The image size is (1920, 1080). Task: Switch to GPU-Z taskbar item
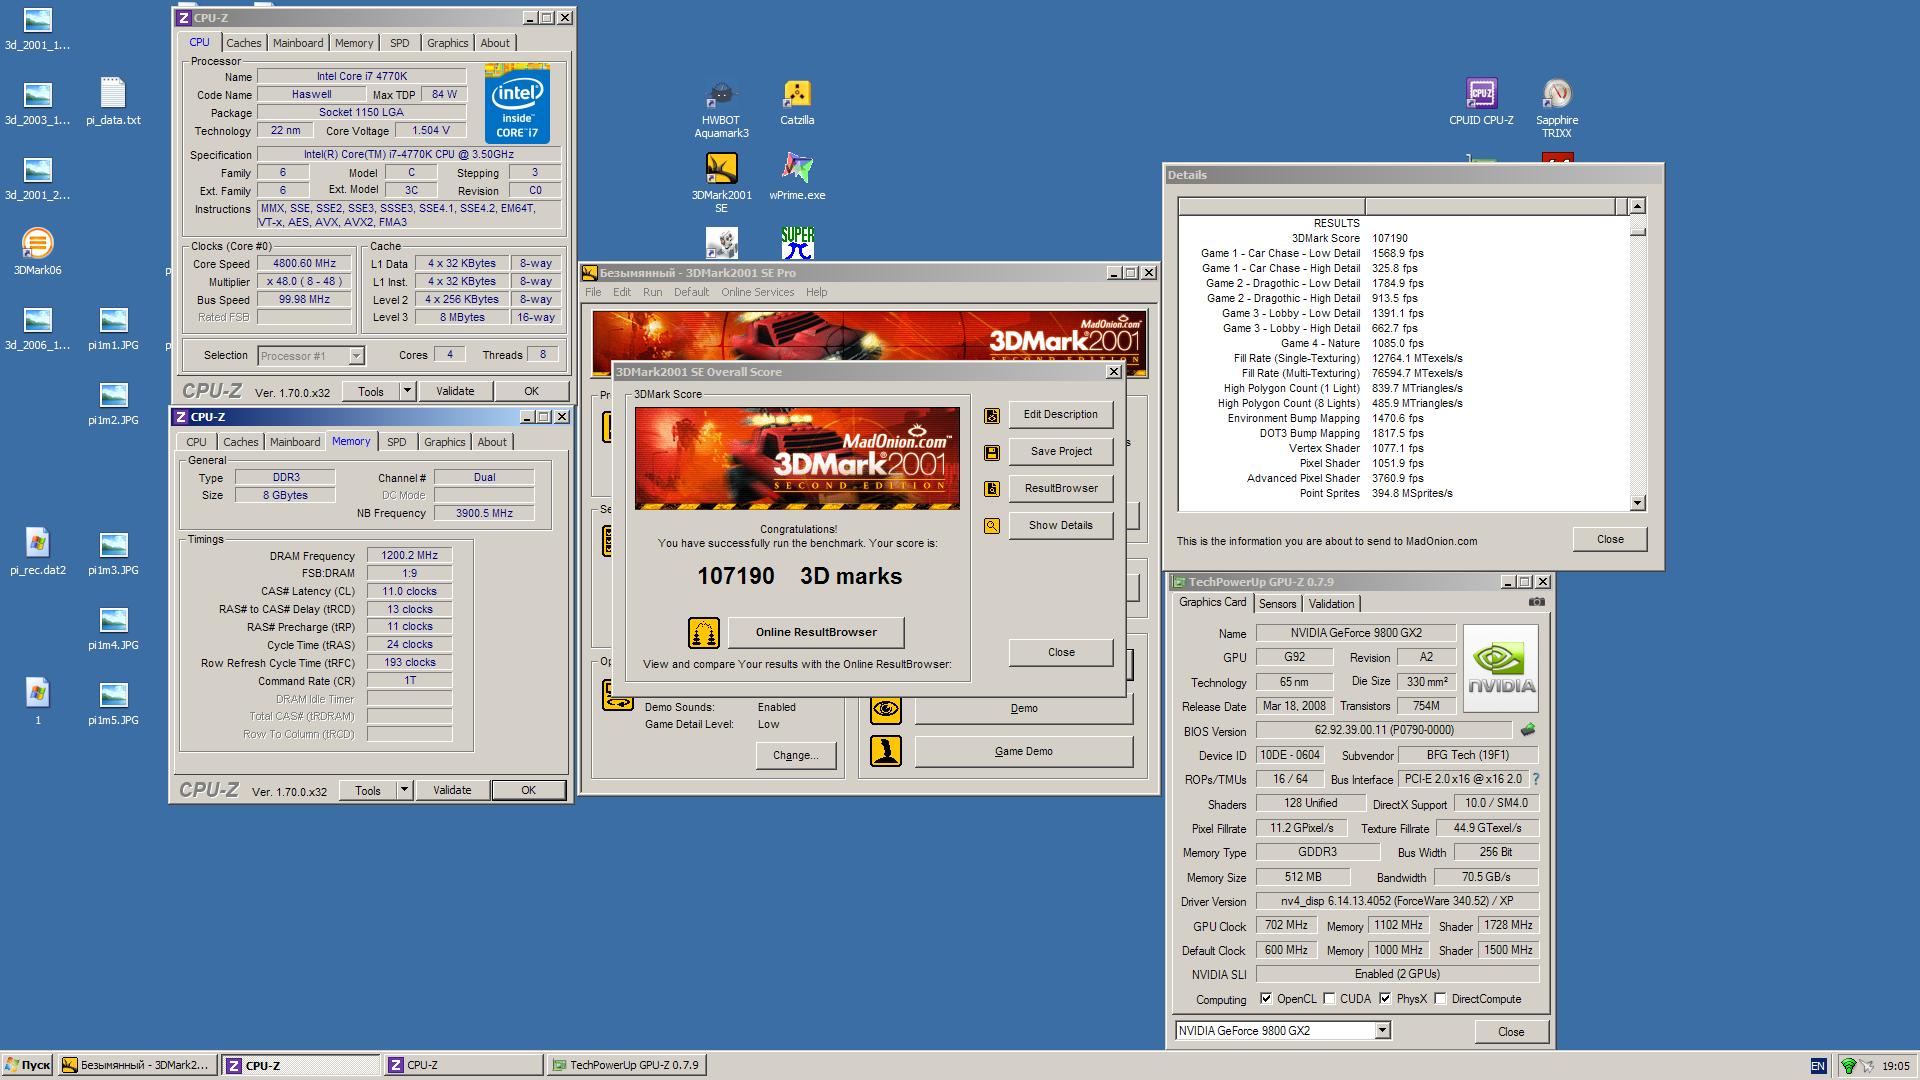click(x=627, y=1066)
